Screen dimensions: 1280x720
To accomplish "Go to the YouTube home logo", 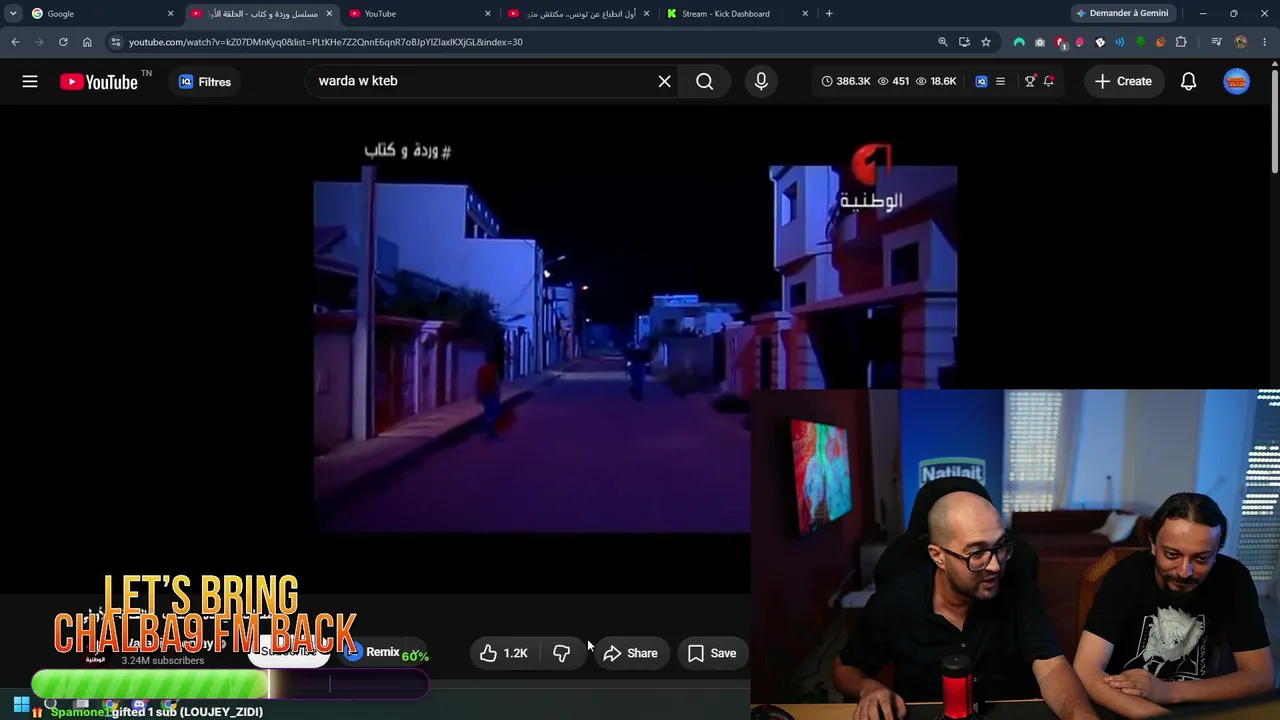I will (99, 82).
